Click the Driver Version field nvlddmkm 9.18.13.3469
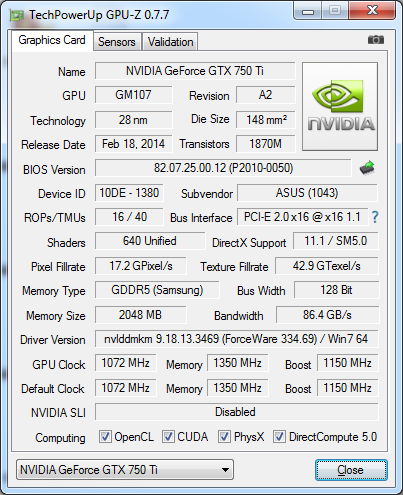 (x=236, y=339)
